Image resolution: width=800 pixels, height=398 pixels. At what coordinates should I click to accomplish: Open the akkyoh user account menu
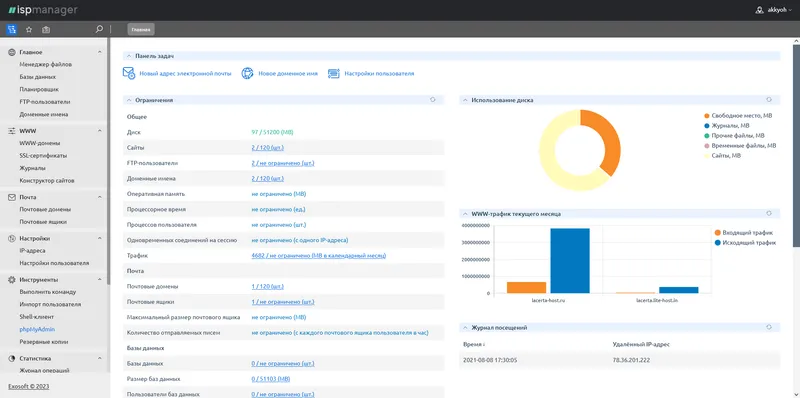(774, 10)
